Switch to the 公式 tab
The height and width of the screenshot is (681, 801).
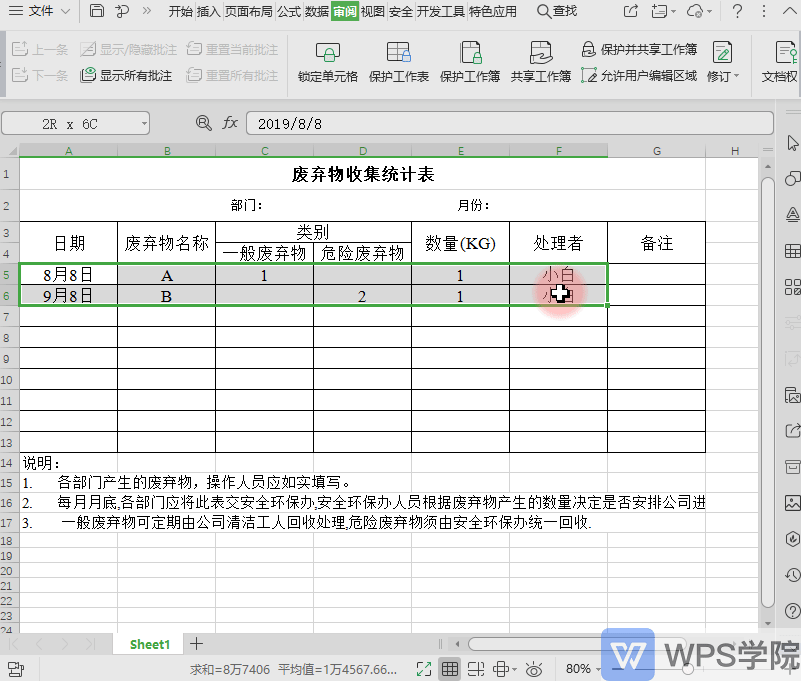[x=289, y=11]
